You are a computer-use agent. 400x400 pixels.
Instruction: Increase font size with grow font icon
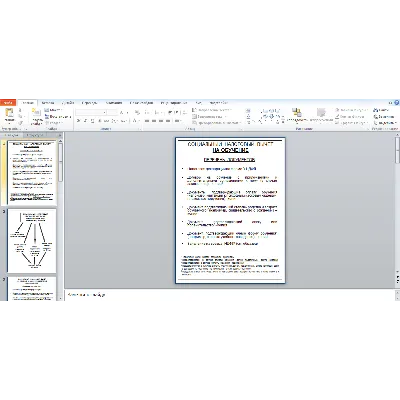(x=122, y=112)
